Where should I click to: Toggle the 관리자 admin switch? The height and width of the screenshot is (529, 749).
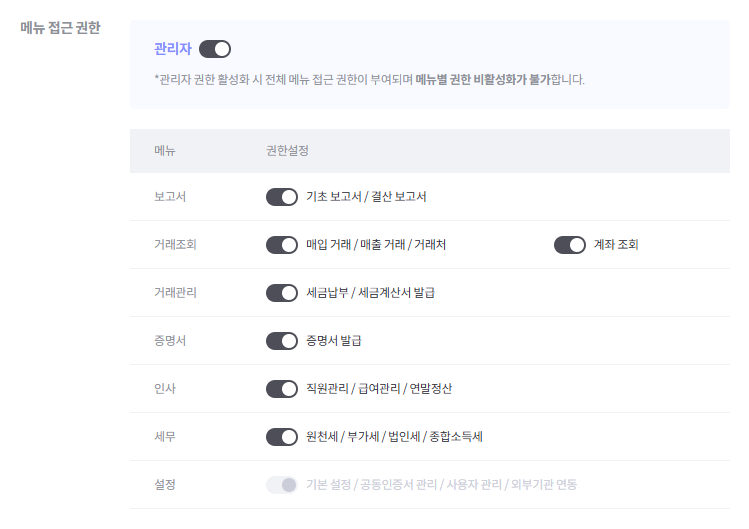[215, 49]
